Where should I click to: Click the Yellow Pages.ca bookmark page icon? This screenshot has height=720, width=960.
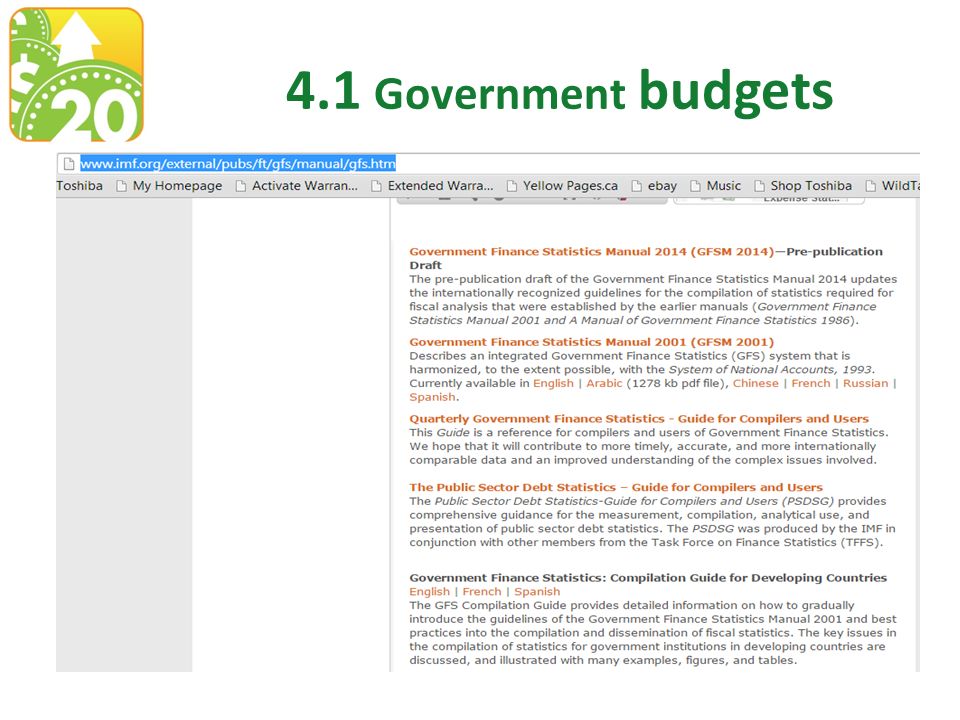click(511, 186)
